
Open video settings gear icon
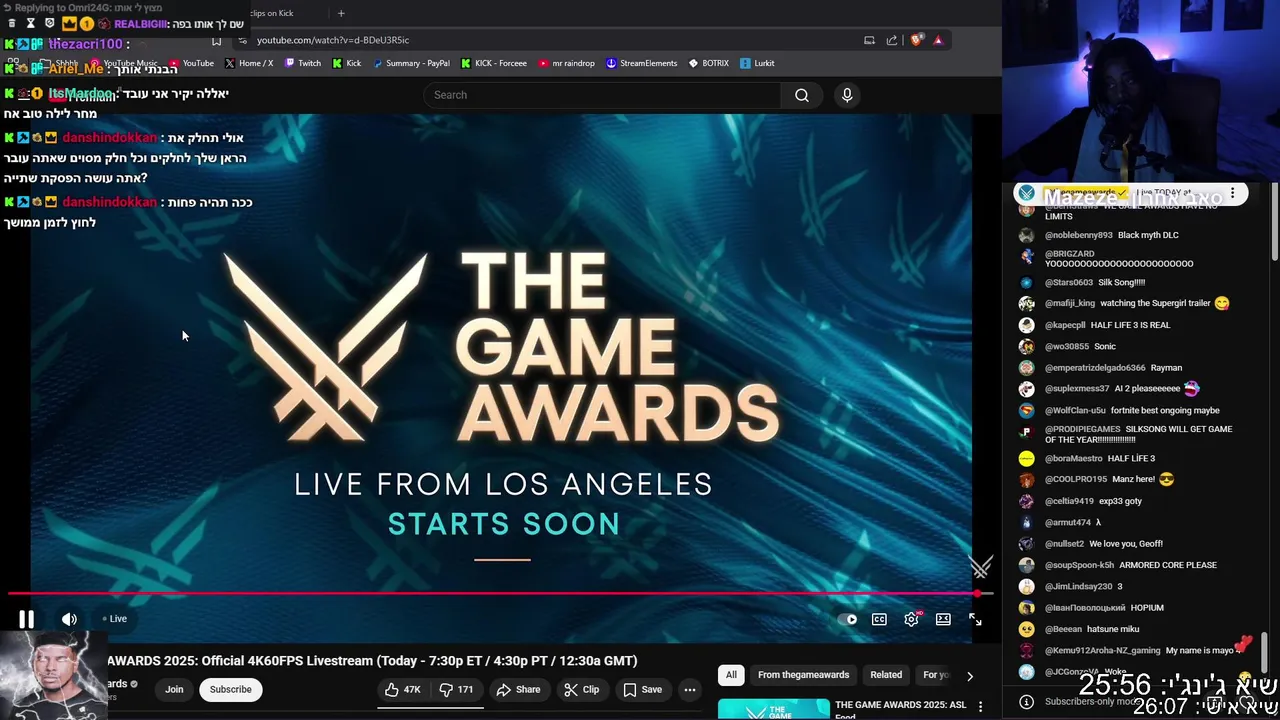coord(911,619)
